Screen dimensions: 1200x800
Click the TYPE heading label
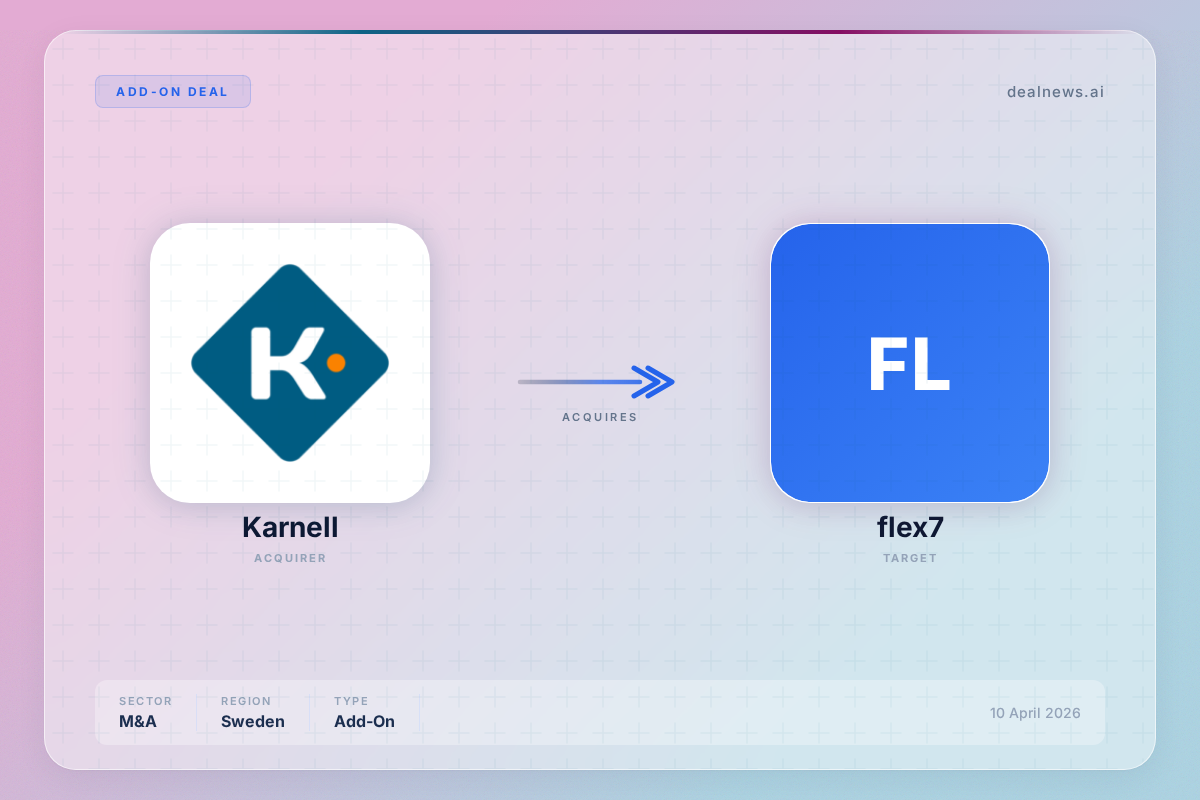pos(351,701)
